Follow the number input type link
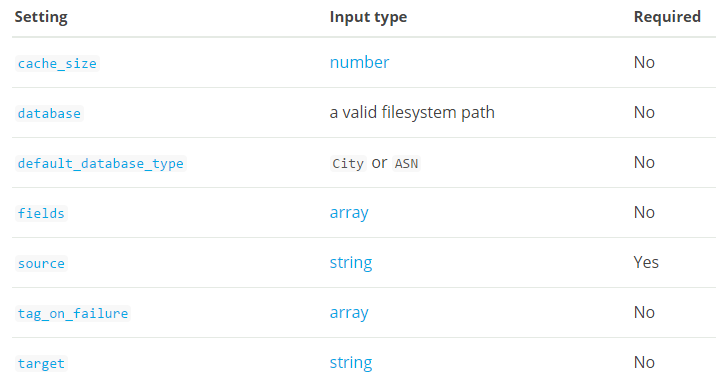This screenshot has width=716, height=384. click(359, 63)
